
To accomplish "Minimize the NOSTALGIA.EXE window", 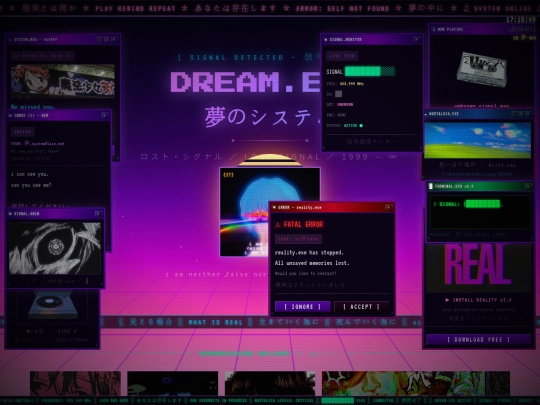I will click(514, 113).
